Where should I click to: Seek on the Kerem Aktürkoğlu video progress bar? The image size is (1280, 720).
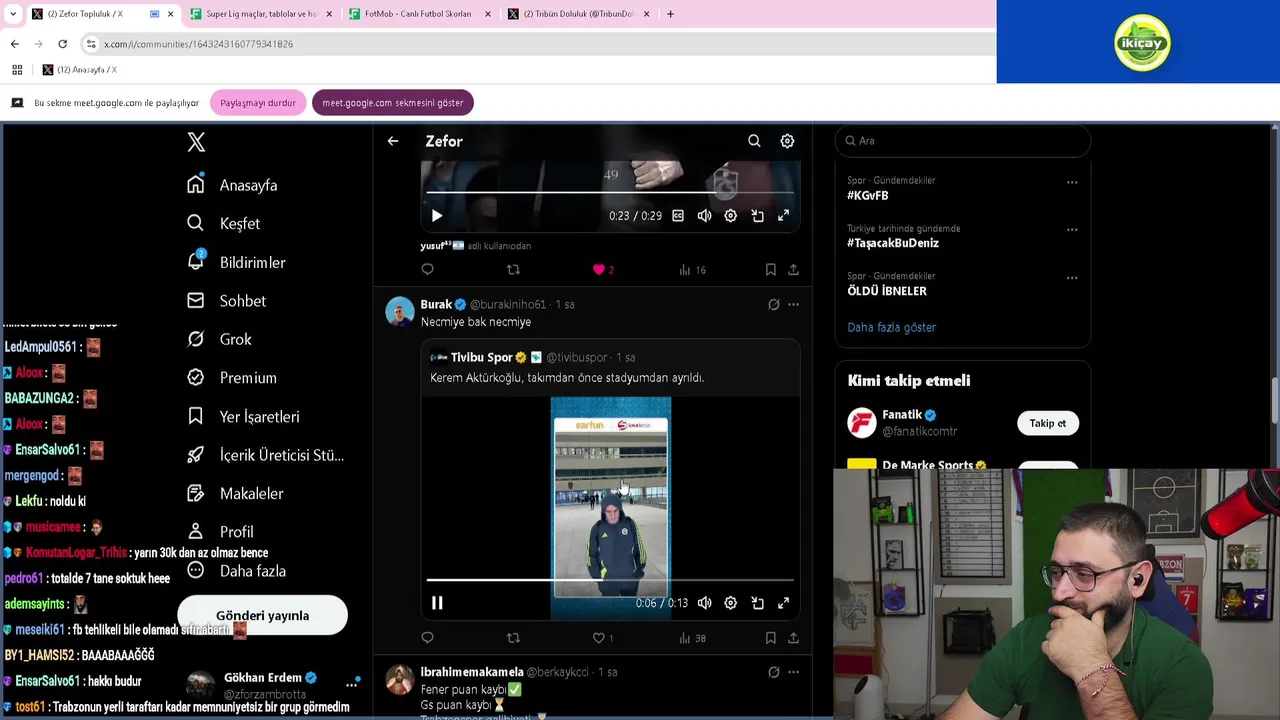610,580
